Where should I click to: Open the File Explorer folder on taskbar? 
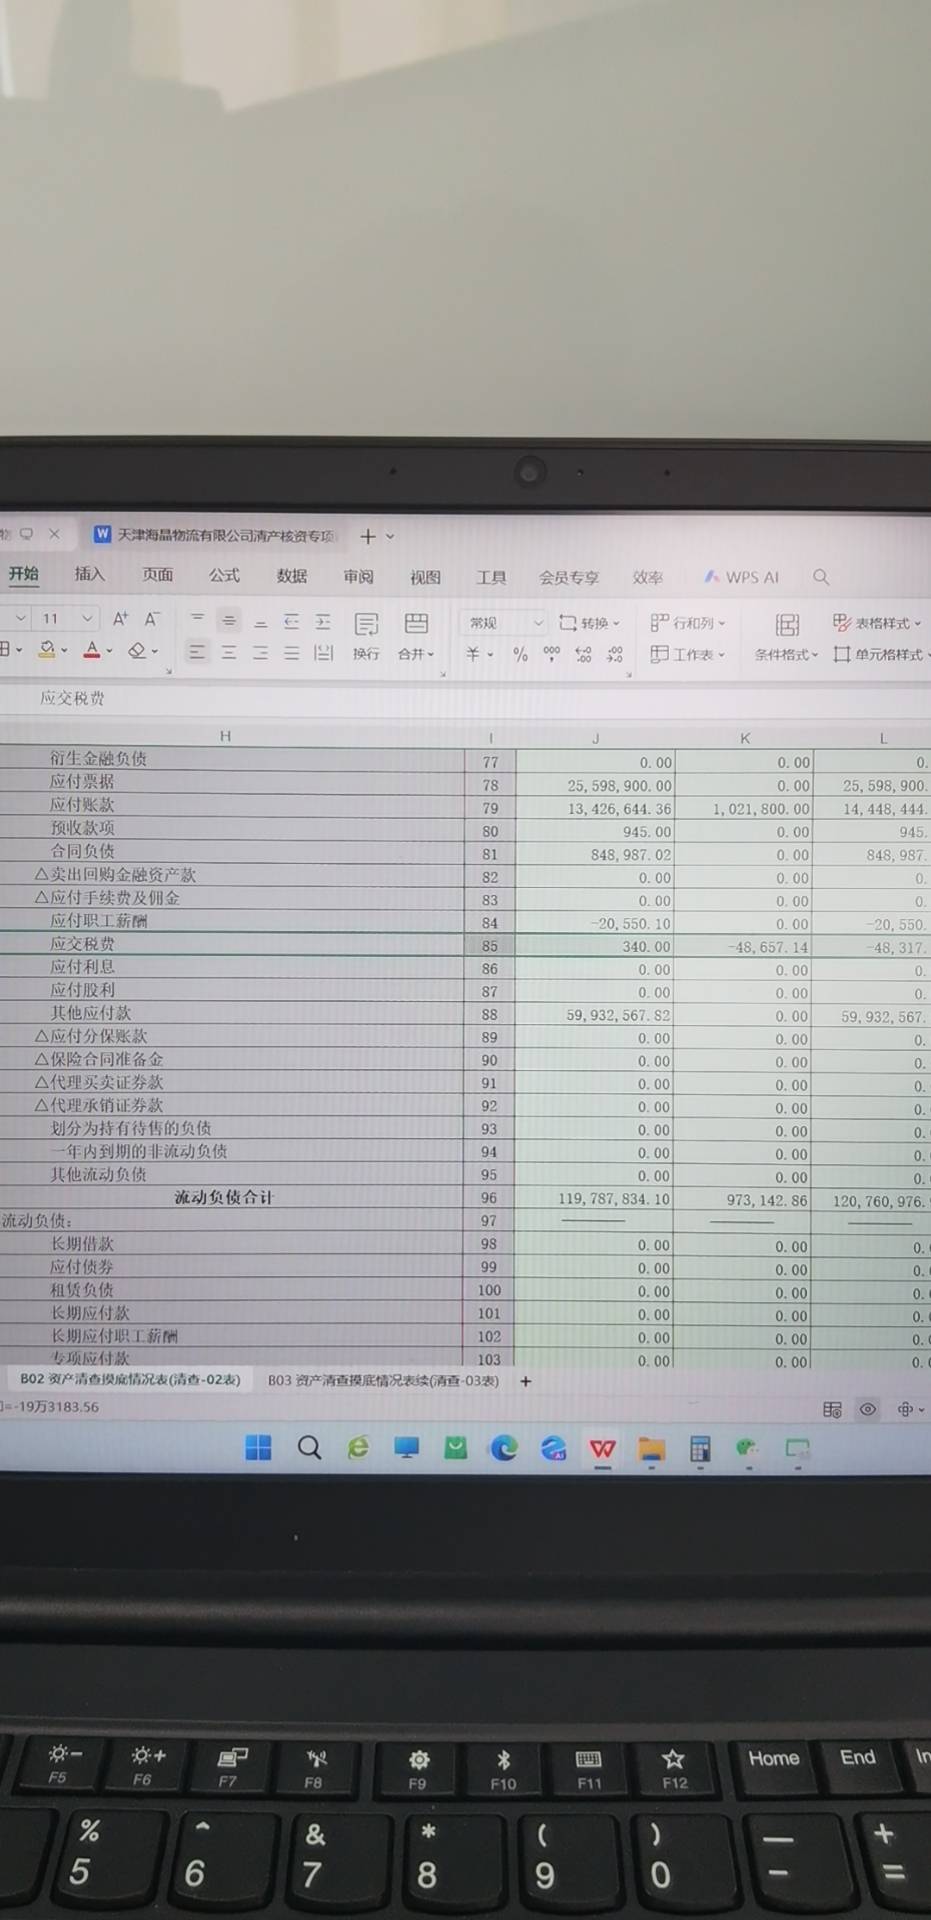tap(652, 1449)
